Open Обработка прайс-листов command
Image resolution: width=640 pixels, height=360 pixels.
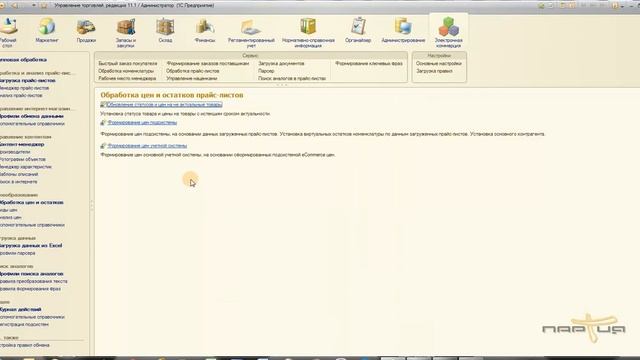(193, 71)
